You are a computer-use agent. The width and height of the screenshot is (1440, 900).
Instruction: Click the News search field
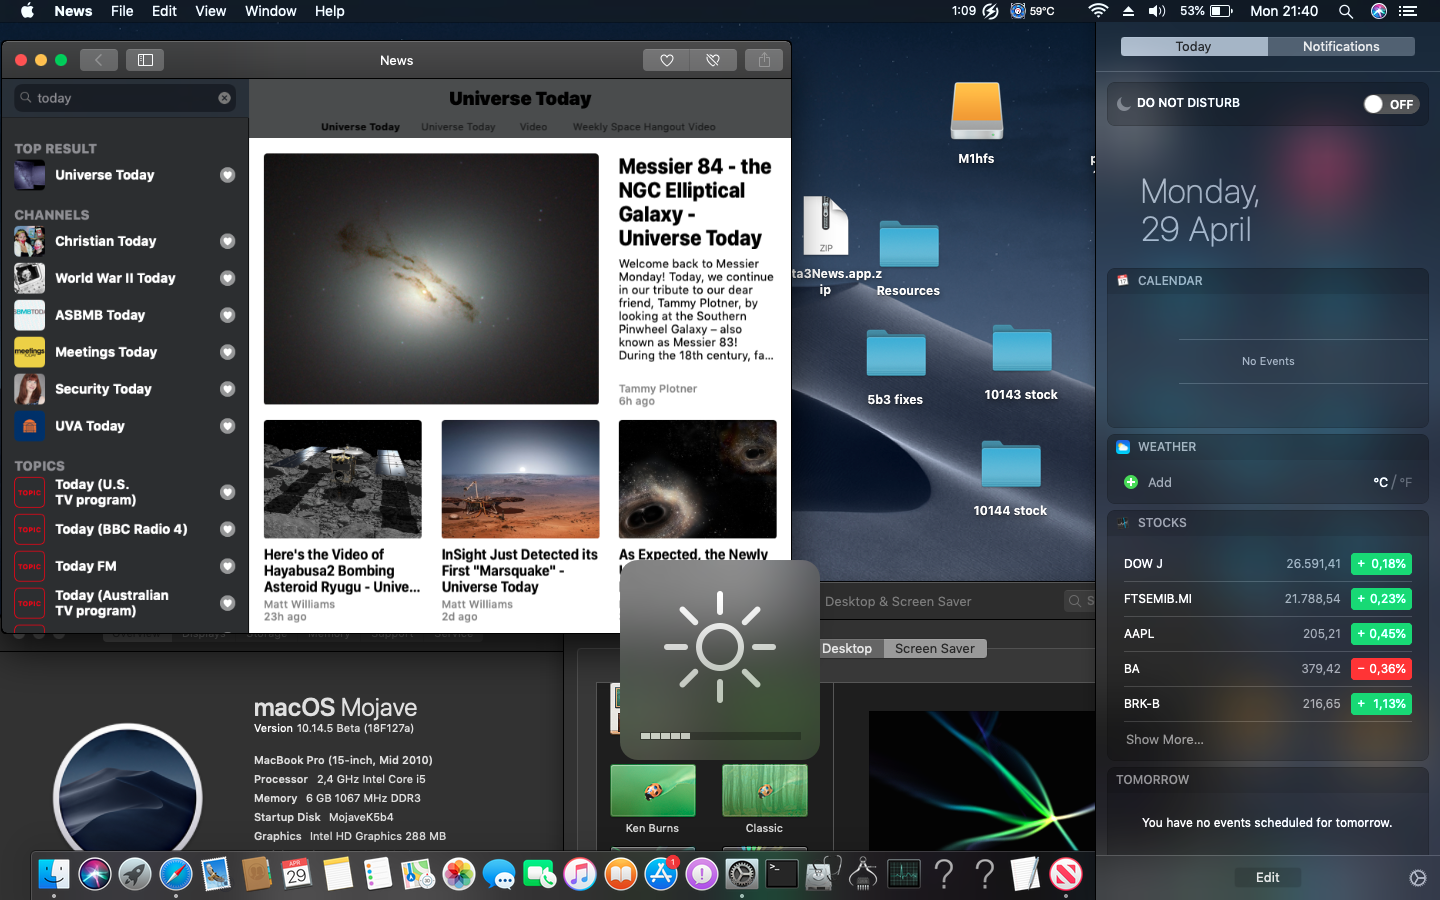point(125,98)
